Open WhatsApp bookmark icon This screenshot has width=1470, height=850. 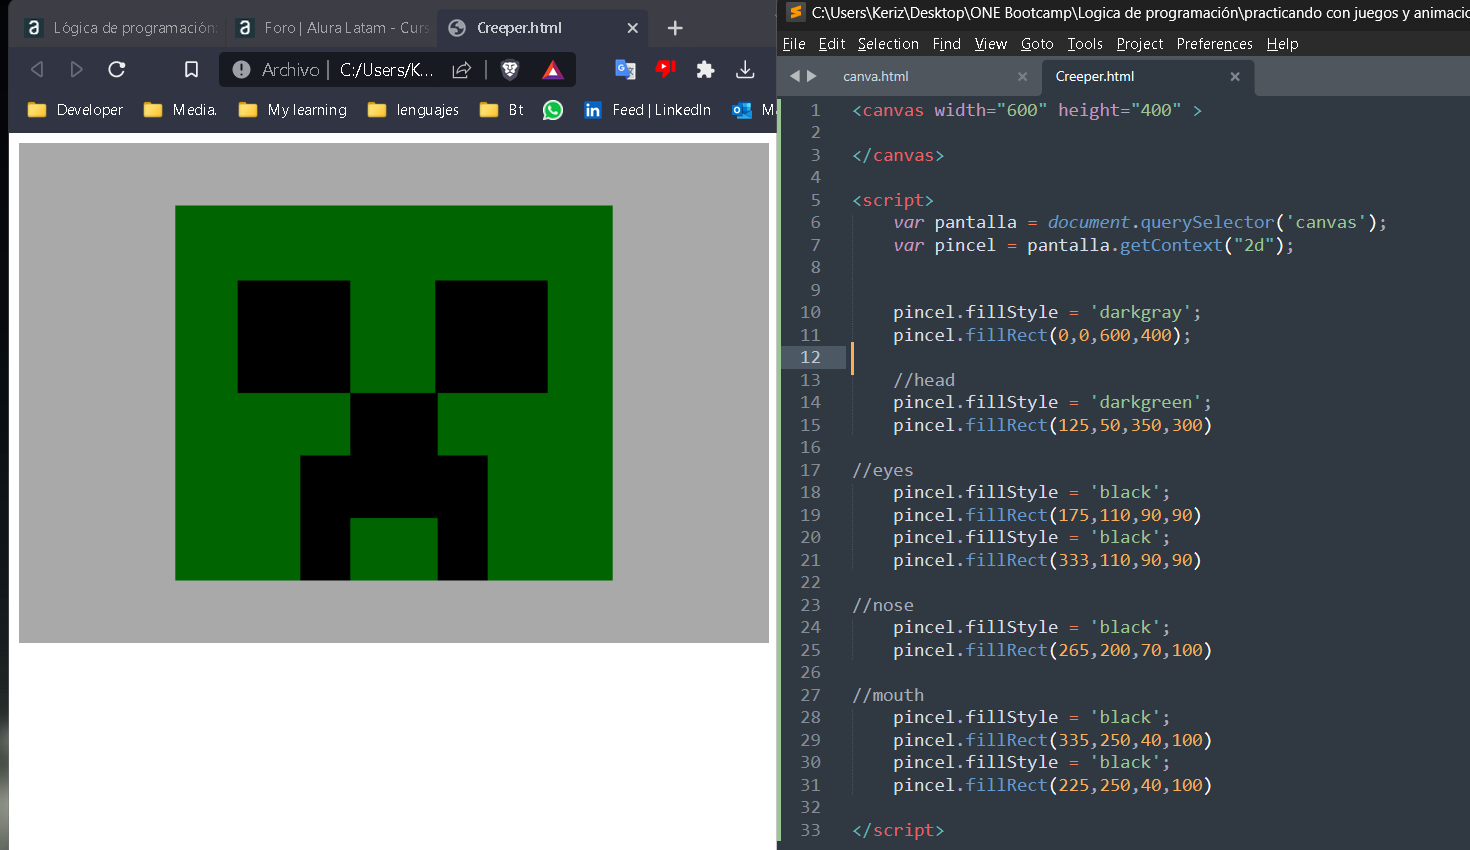tap(553, 110)
